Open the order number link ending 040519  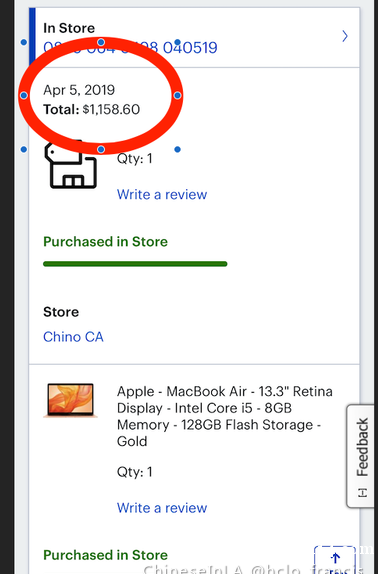coord(130,48)
